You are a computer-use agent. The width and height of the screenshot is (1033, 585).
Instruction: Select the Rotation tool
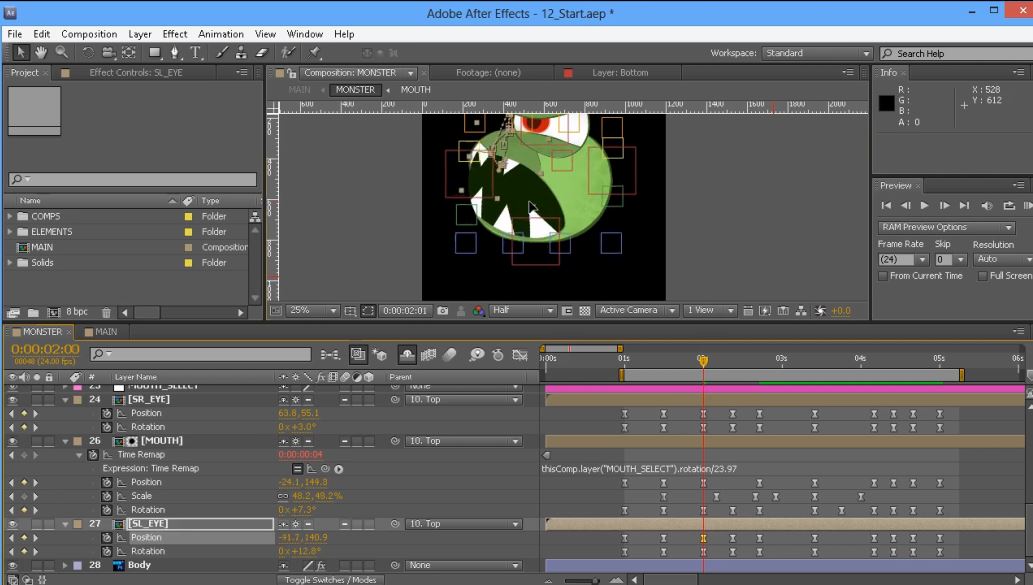click(88, 53)
